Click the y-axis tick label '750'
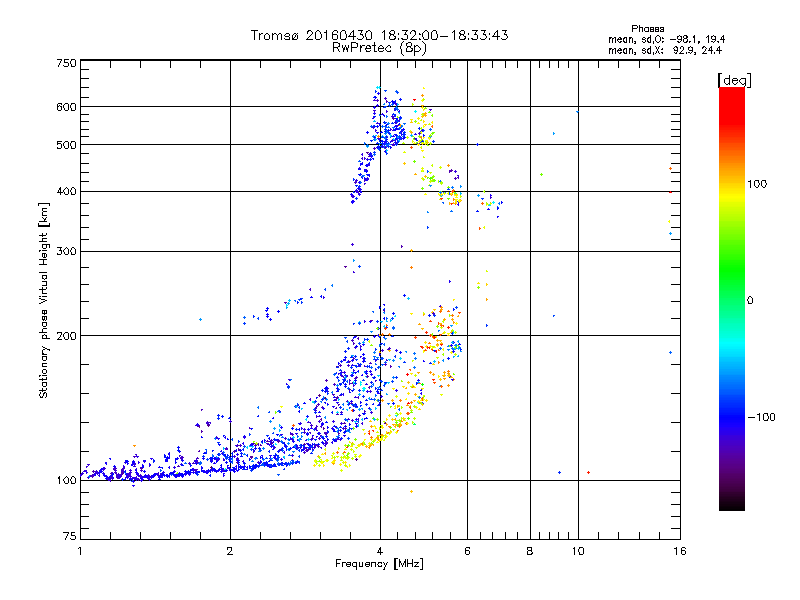The width and height of the screenshot is (800, 600). tap(66, 63)
